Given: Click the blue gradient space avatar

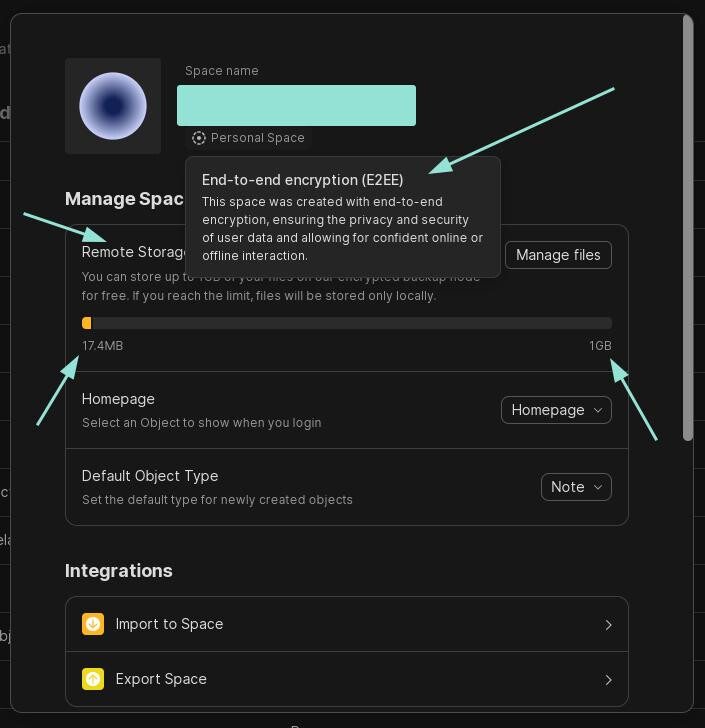Looking at the screenshot, I should [x=113, y=106].
